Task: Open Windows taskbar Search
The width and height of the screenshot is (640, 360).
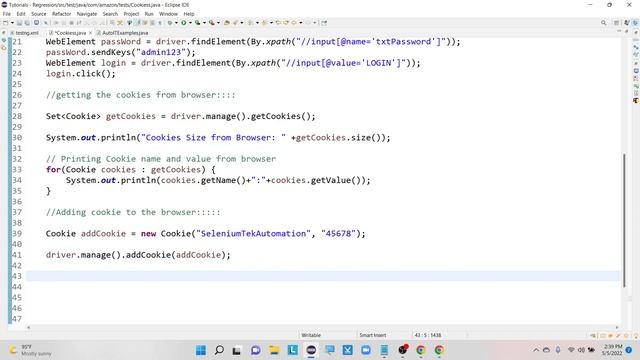Action: click(x=219, y=350)
